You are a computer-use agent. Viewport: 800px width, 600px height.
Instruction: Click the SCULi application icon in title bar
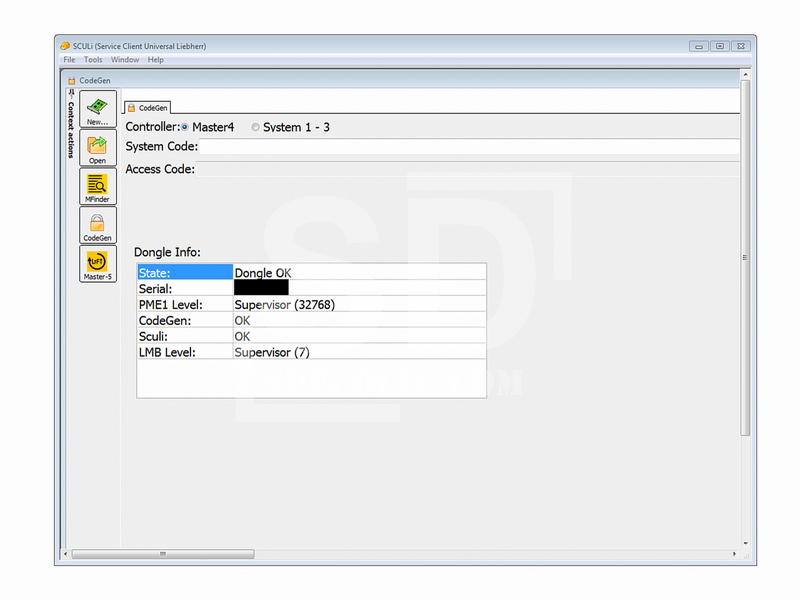coord(65,46)
